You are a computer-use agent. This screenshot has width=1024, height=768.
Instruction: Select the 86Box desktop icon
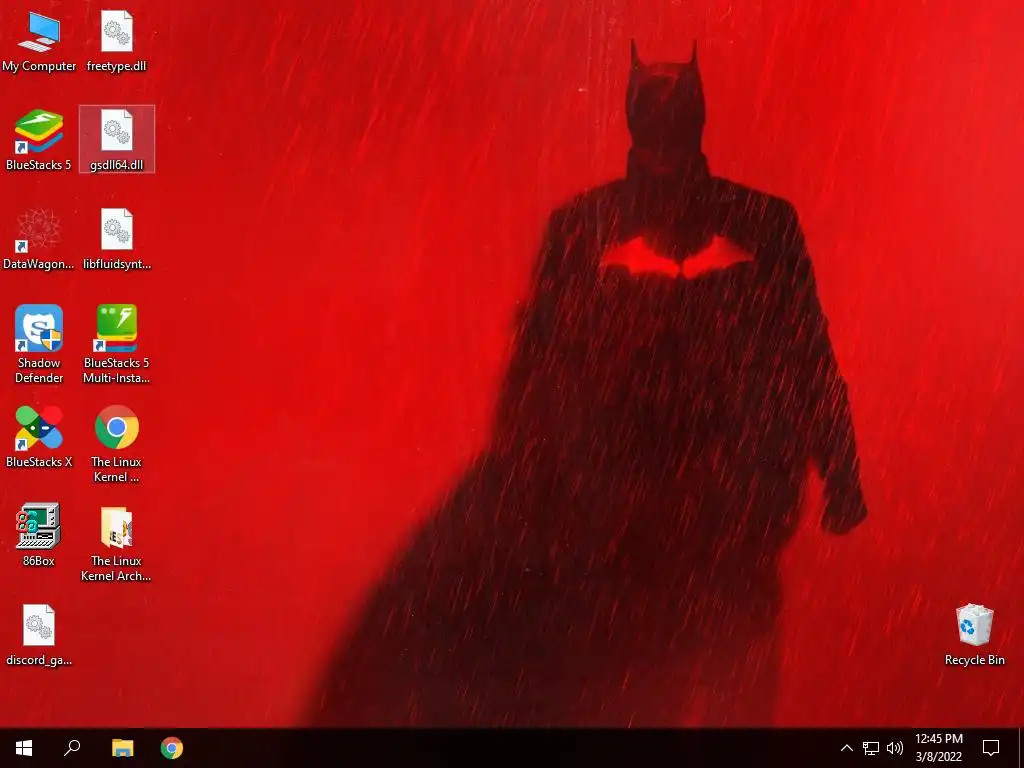click(39, 536)
